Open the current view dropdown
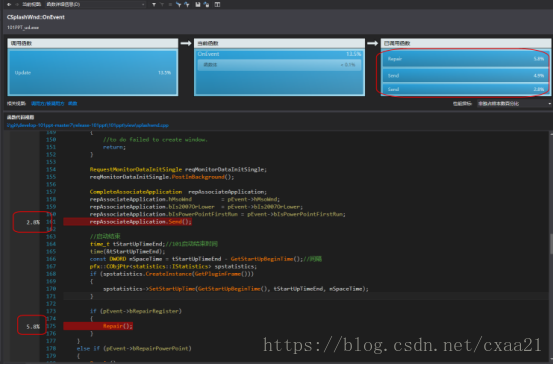The height and width of the screenshot is (365, 554). tap(95, 4)
